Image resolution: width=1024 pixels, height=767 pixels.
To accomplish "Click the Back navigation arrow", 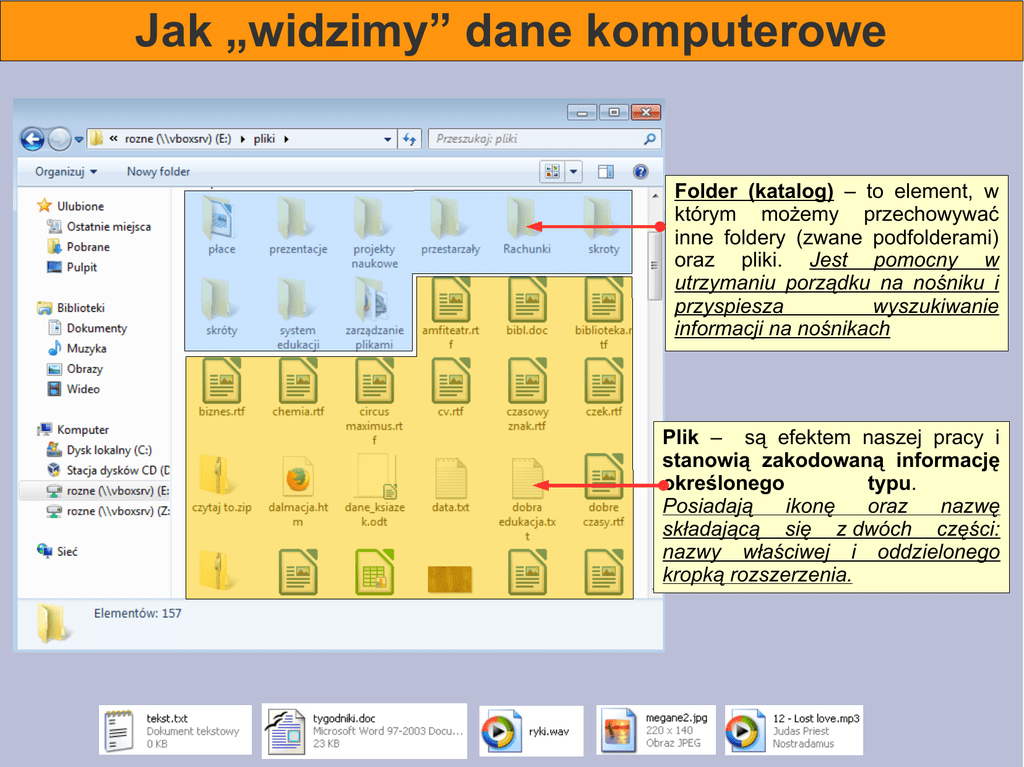I will 32,139.
